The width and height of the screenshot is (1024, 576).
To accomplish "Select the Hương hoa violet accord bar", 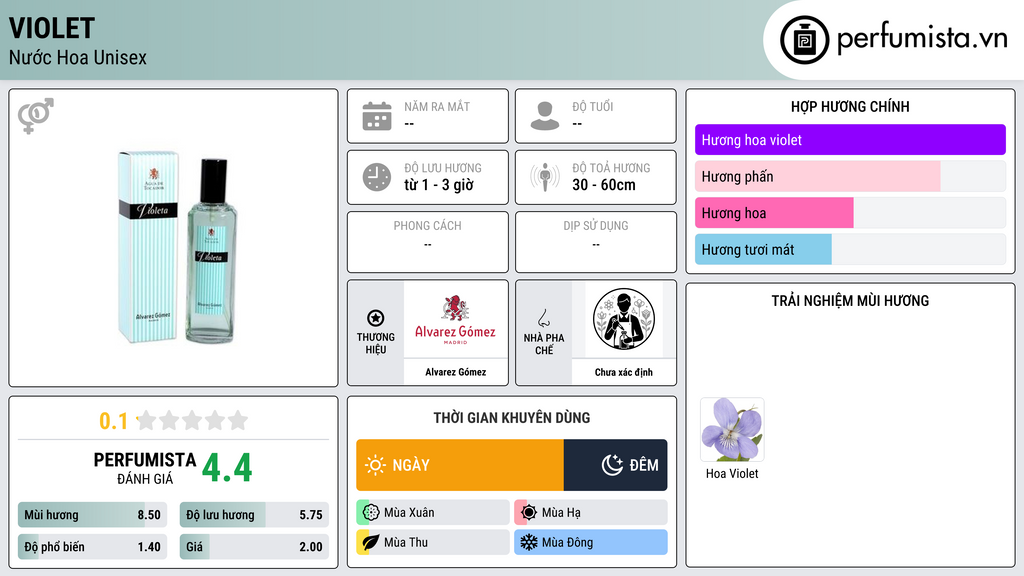I will pos(850,140).
